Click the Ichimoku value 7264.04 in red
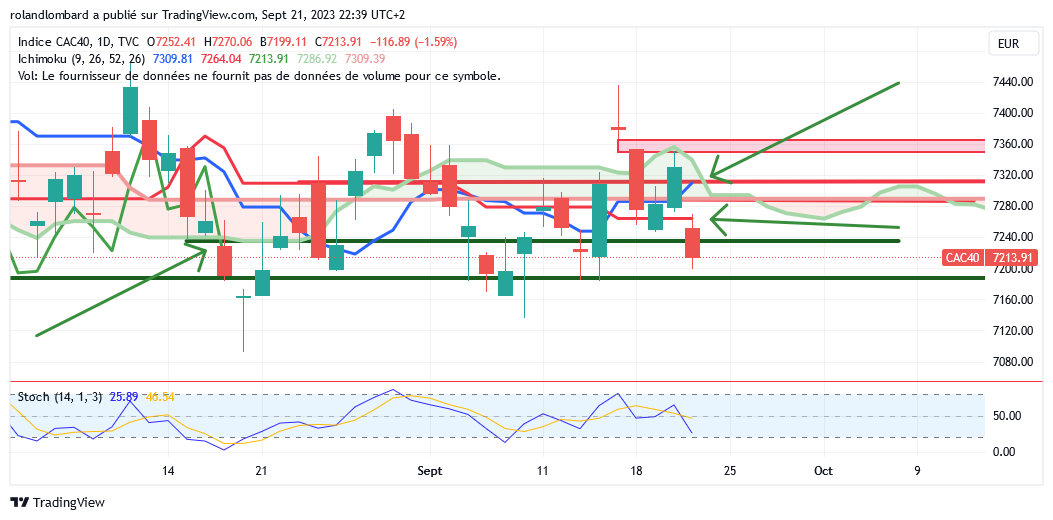The height and width of the screenshot is (520, 1053). pos(222,59)
